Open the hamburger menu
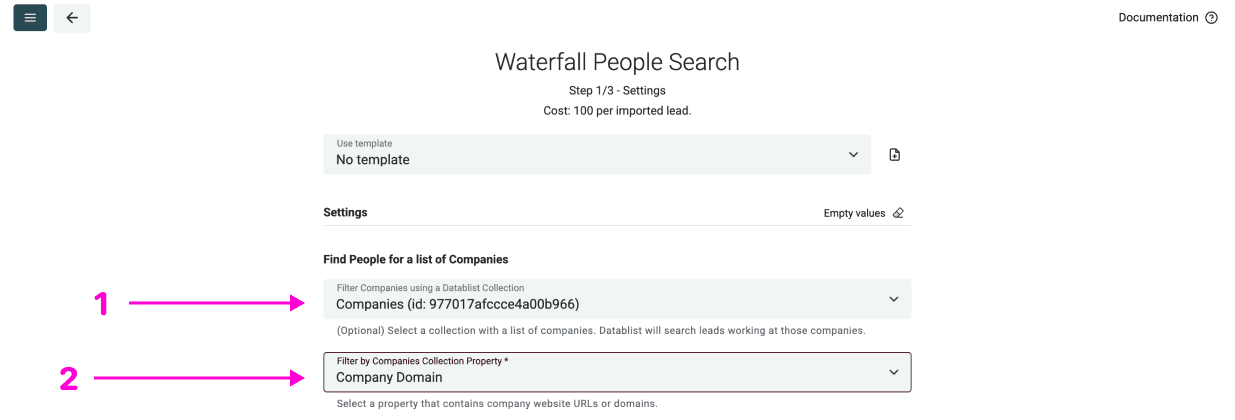 point(30,18)
